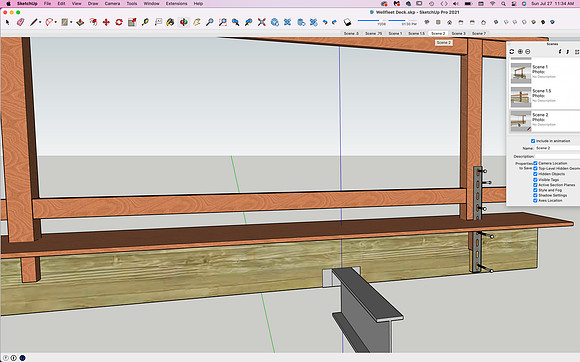Toggle the Style and Fog checkbox
This screenshot has width=580, height=362.
(535, 190)
